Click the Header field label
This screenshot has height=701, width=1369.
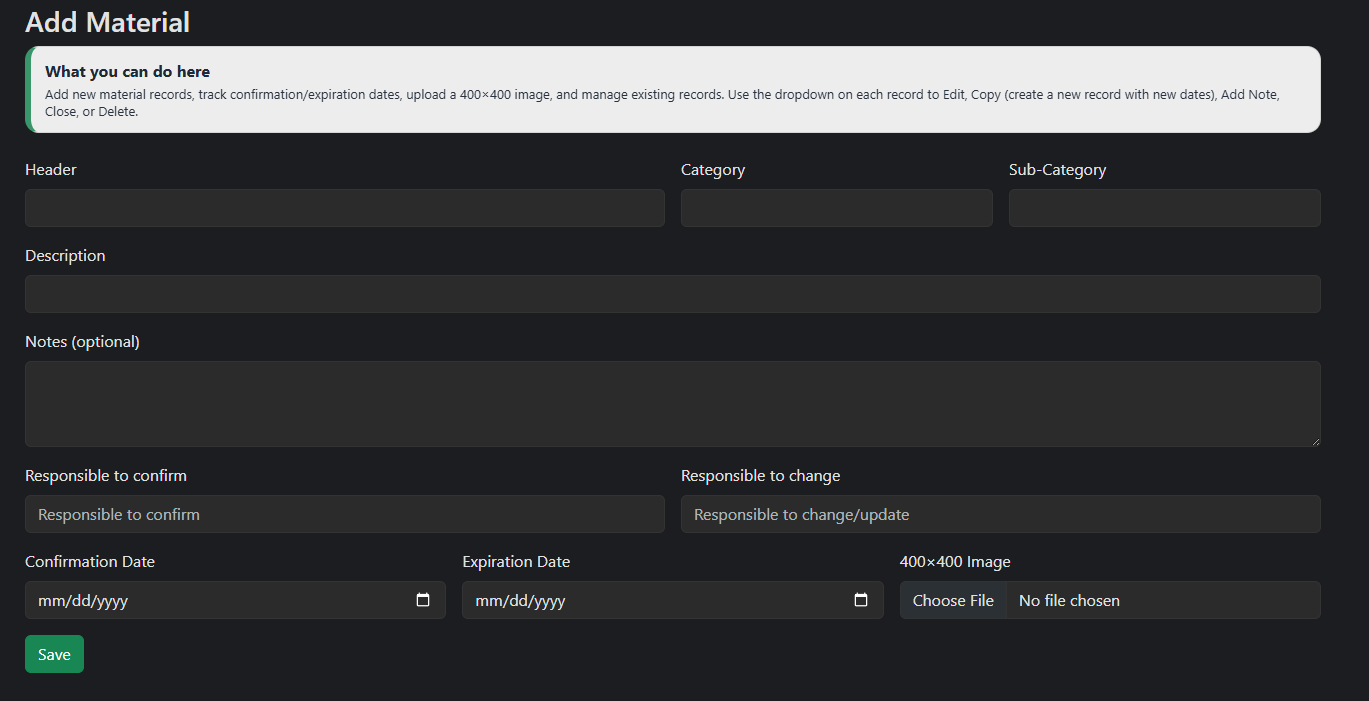point(51,170)
